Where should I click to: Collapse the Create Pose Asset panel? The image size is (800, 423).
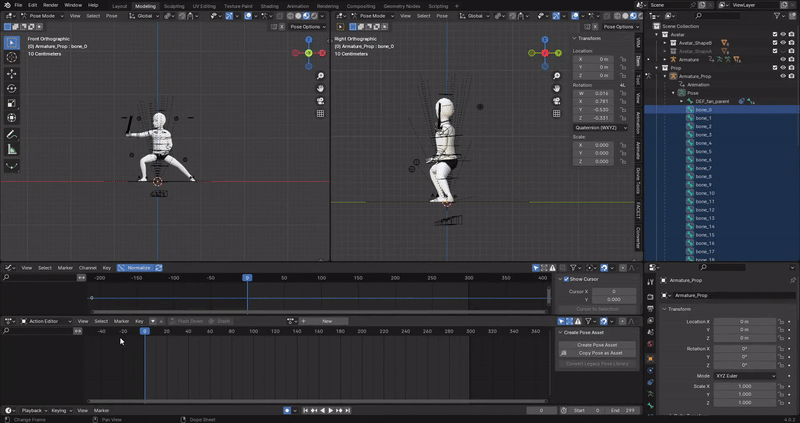[561, 332]
